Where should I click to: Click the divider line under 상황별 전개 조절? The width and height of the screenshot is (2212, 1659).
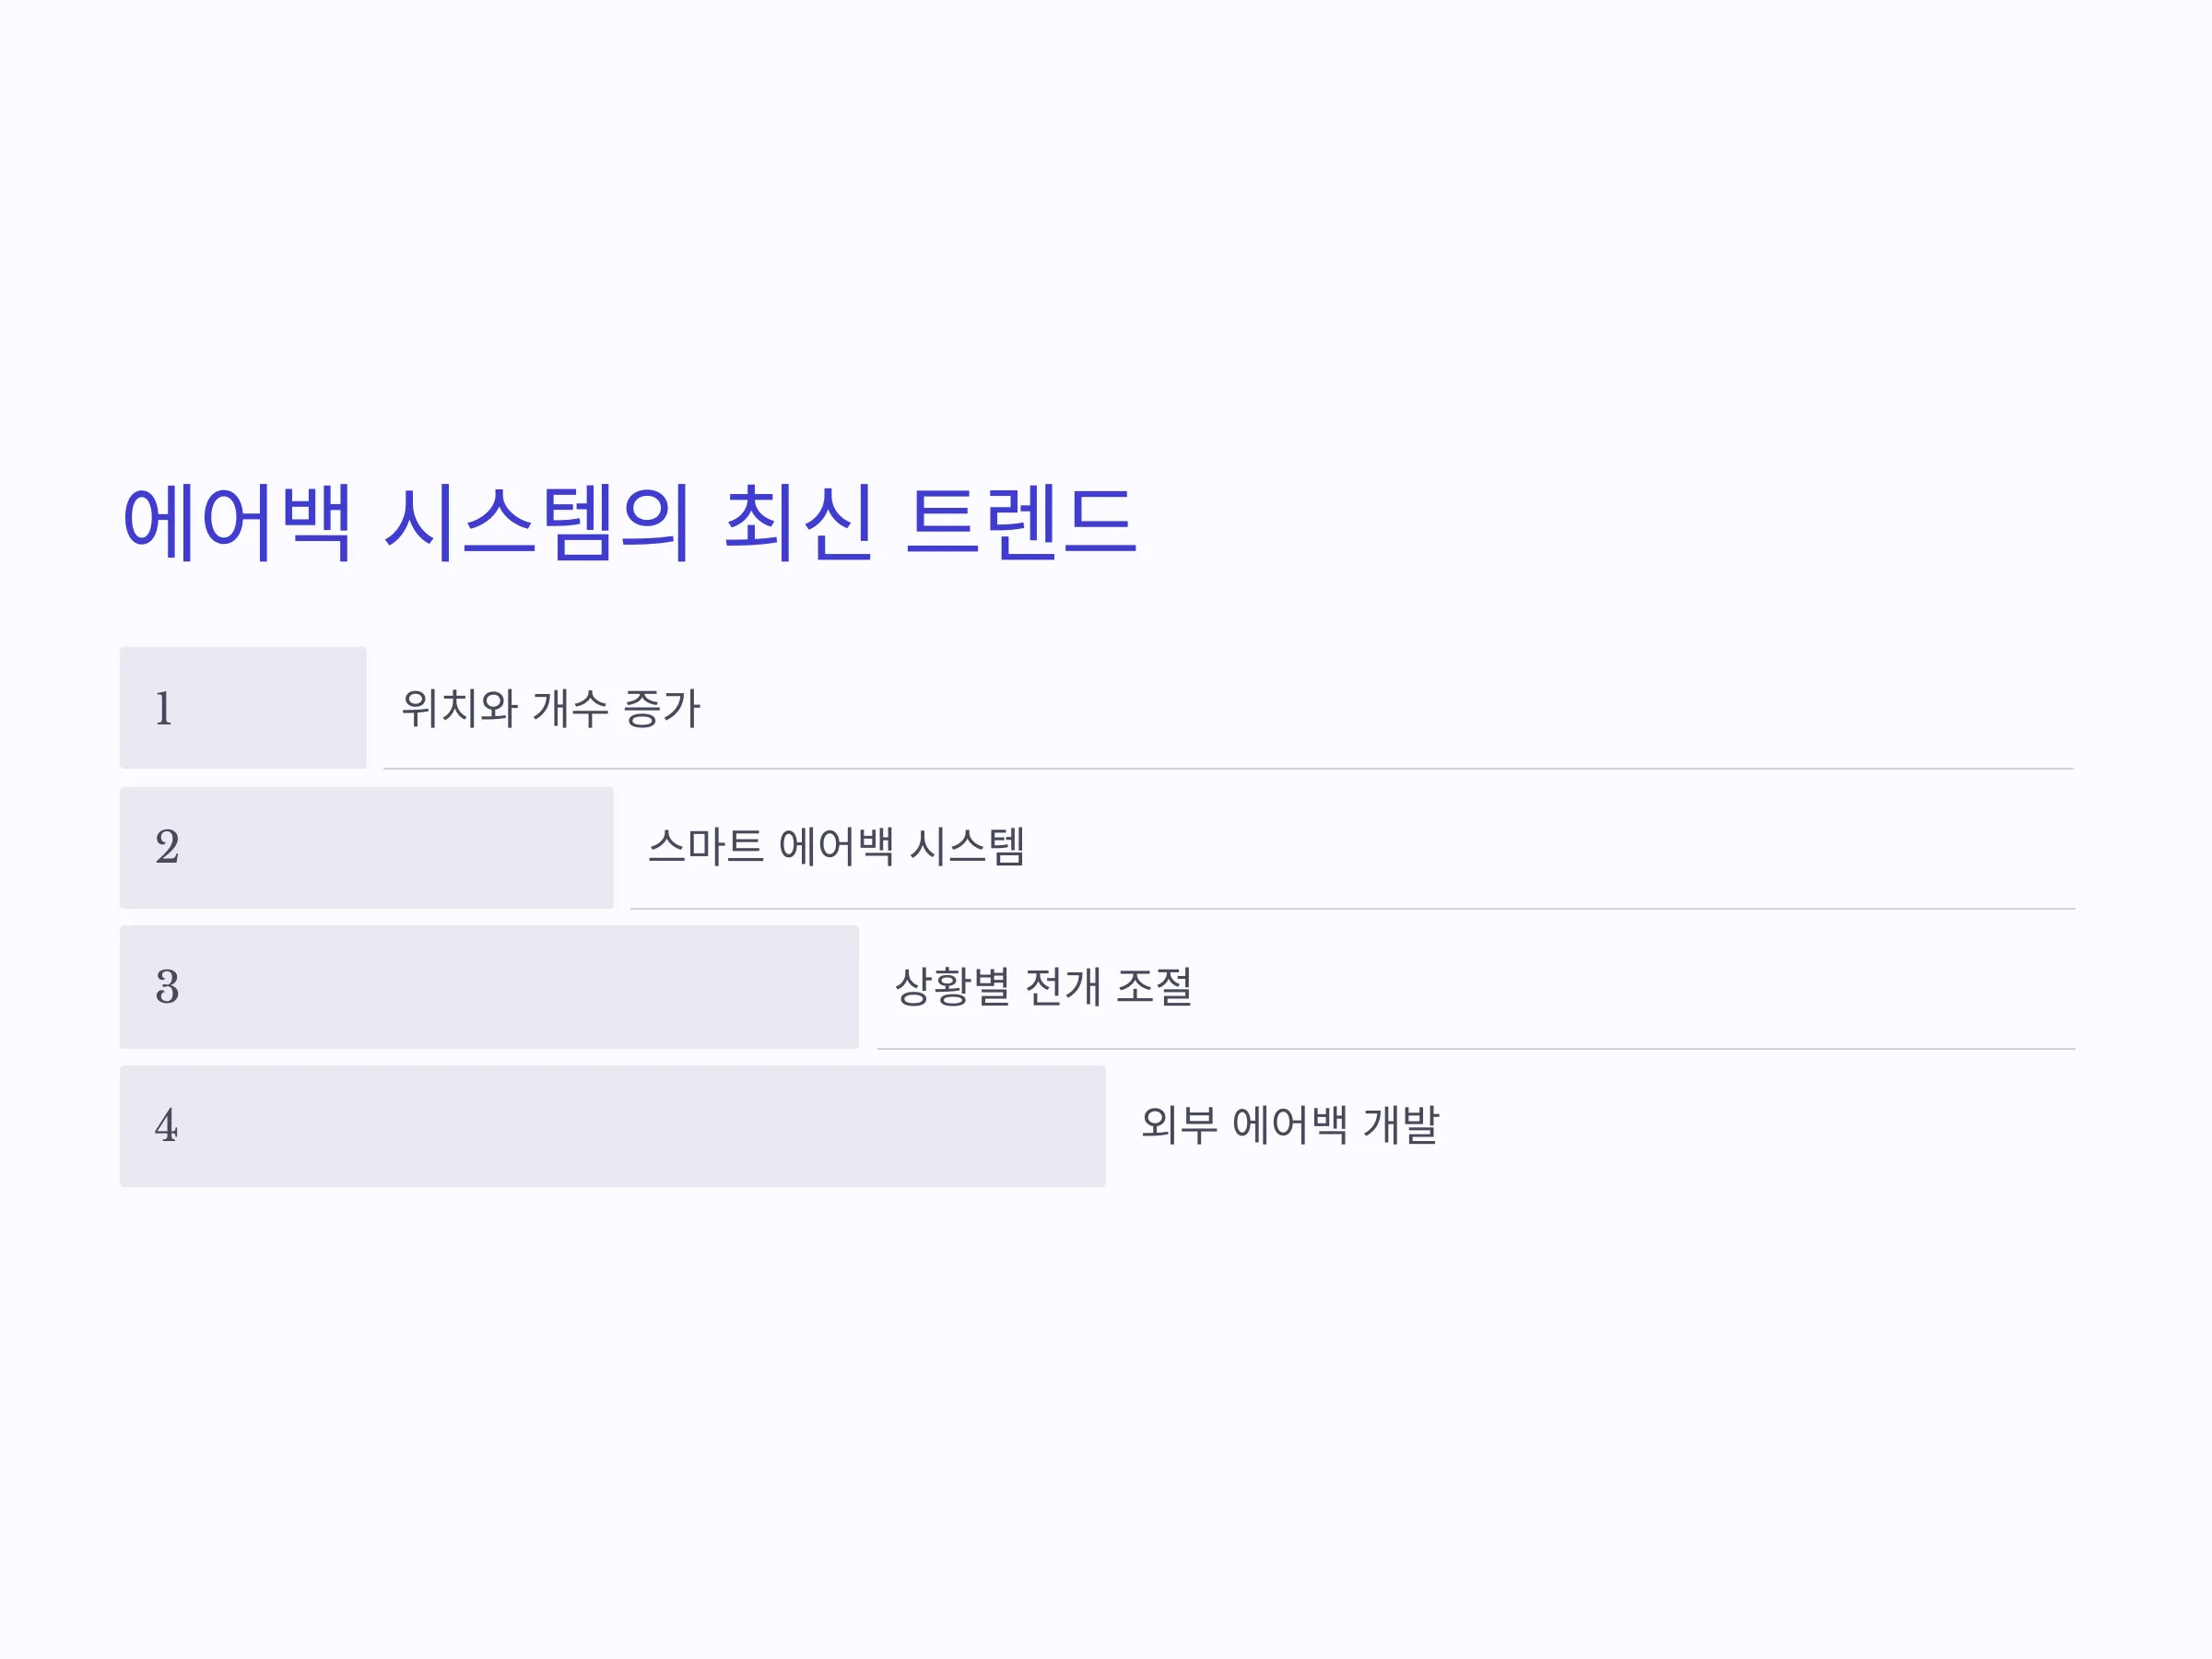(x=1476, y=1049)
